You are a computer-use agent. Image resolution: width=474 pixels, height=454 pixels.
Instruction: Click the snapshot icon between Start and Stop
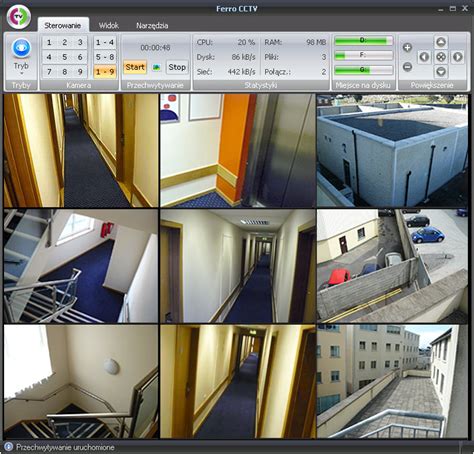click(x=156, y=67)
